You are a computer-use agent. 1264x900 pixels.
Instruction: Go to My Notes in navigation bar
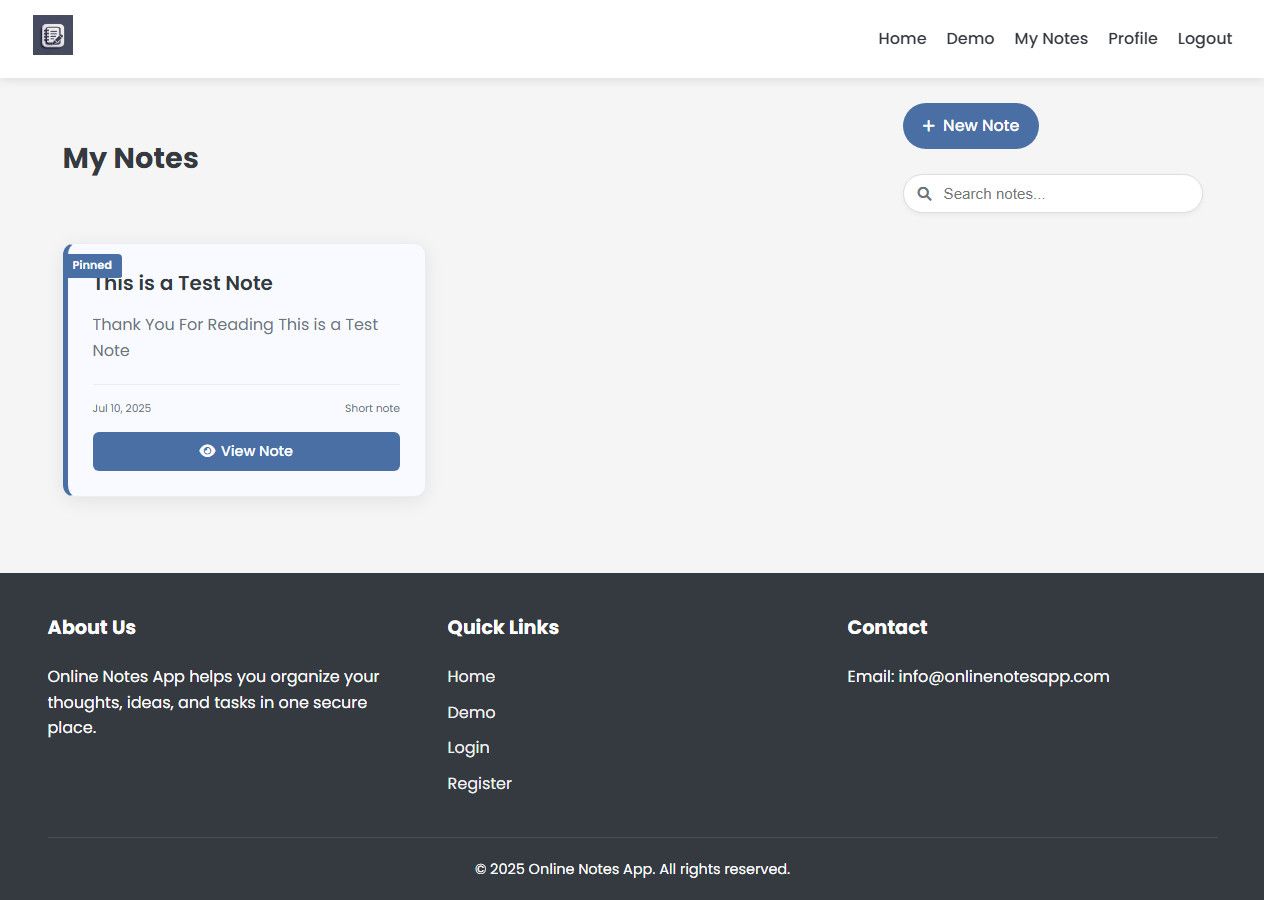(x=1051, y=39)
